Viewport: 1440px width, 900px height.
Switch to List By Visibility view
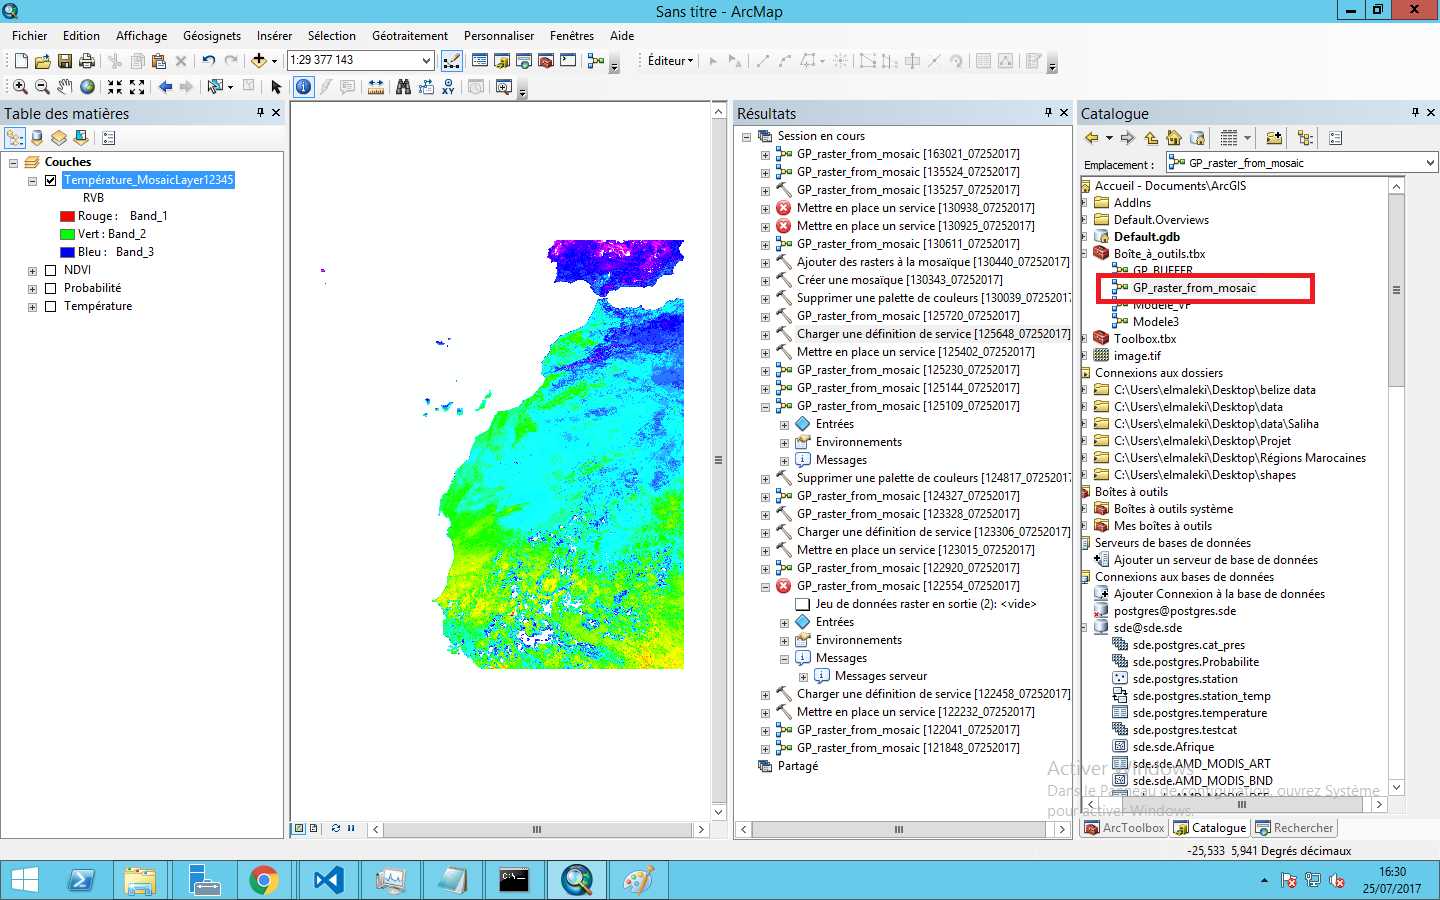[x=59, y=138]
